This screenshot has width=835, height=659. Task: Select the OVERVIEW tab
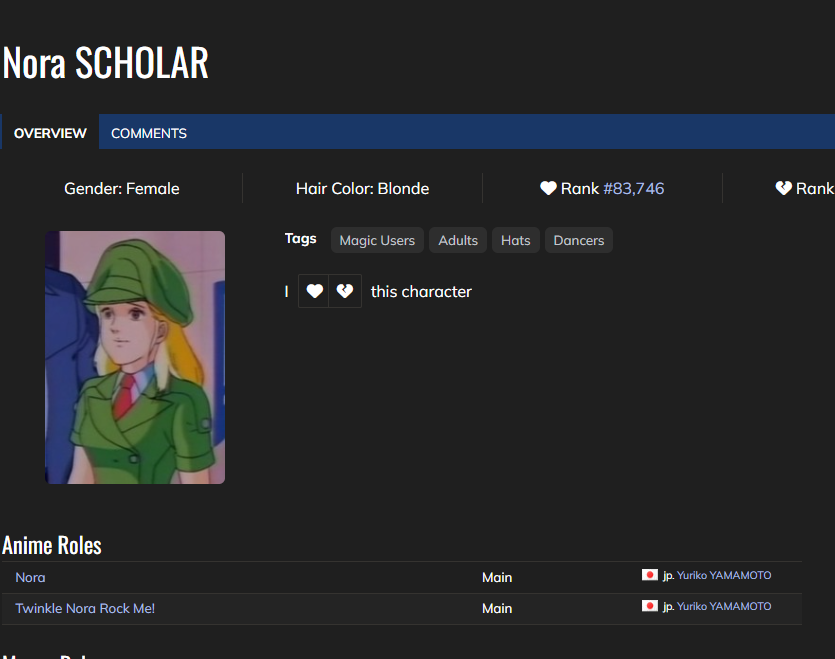point(50,133)
